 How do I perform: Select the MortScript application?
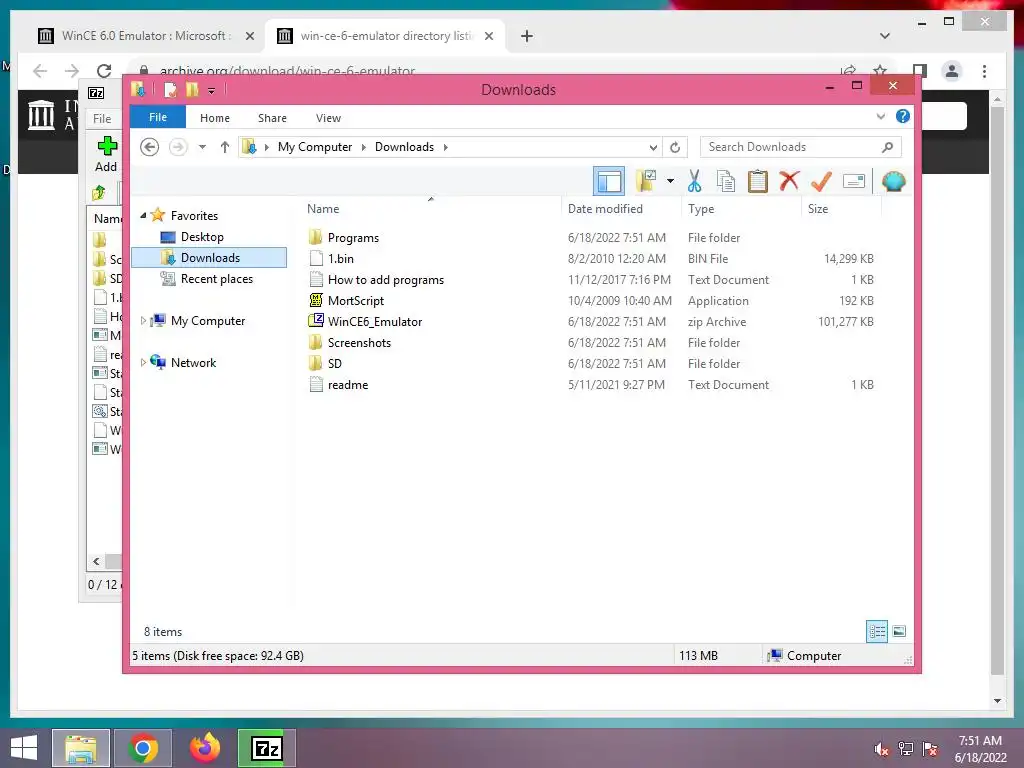click(x=355, y=300)
